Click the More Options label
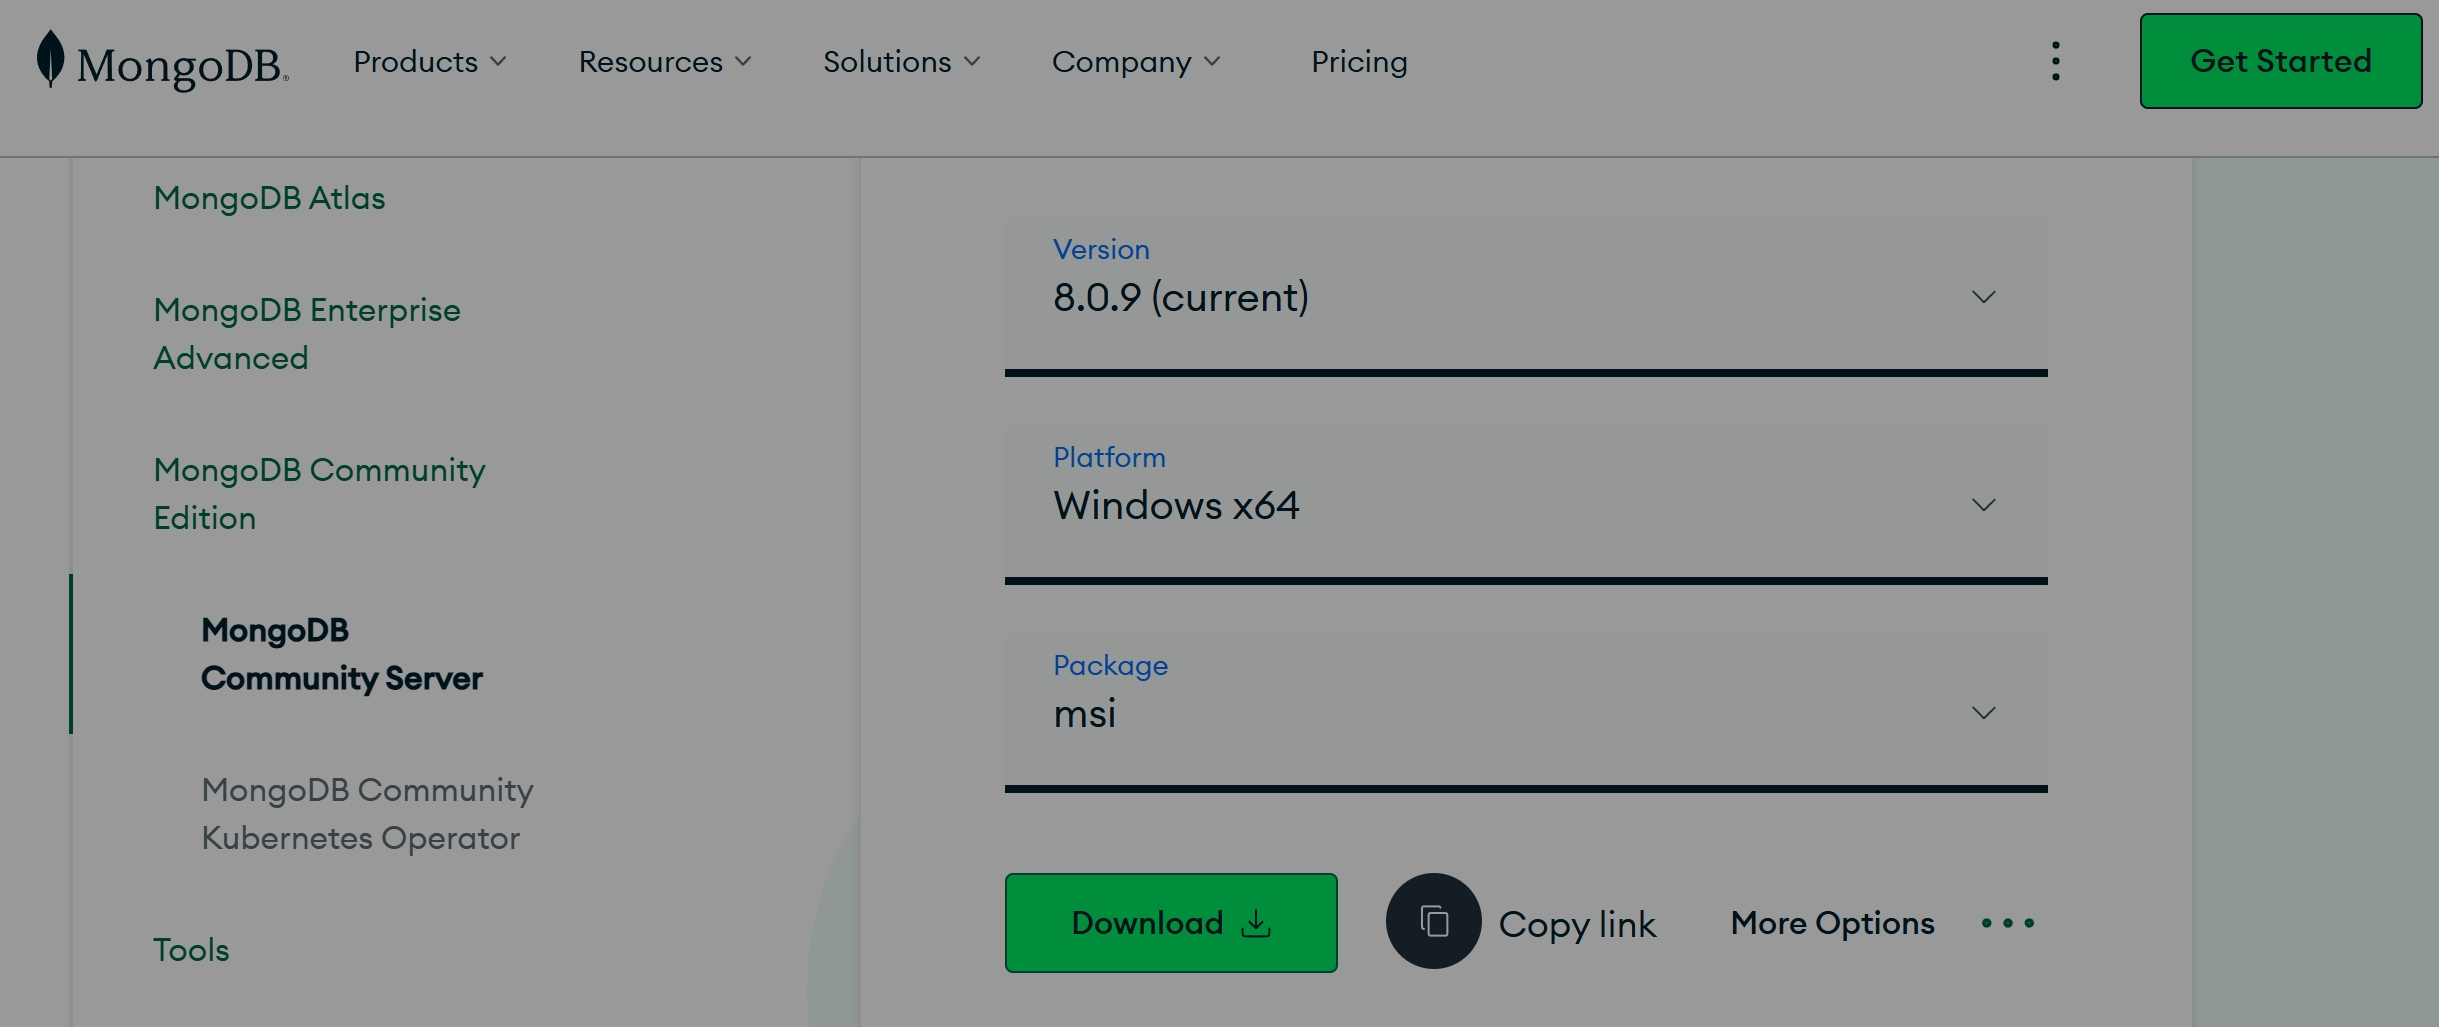Viewport: 2439px width, 1027px height. pyautogui.click(x=1833, y=923)
